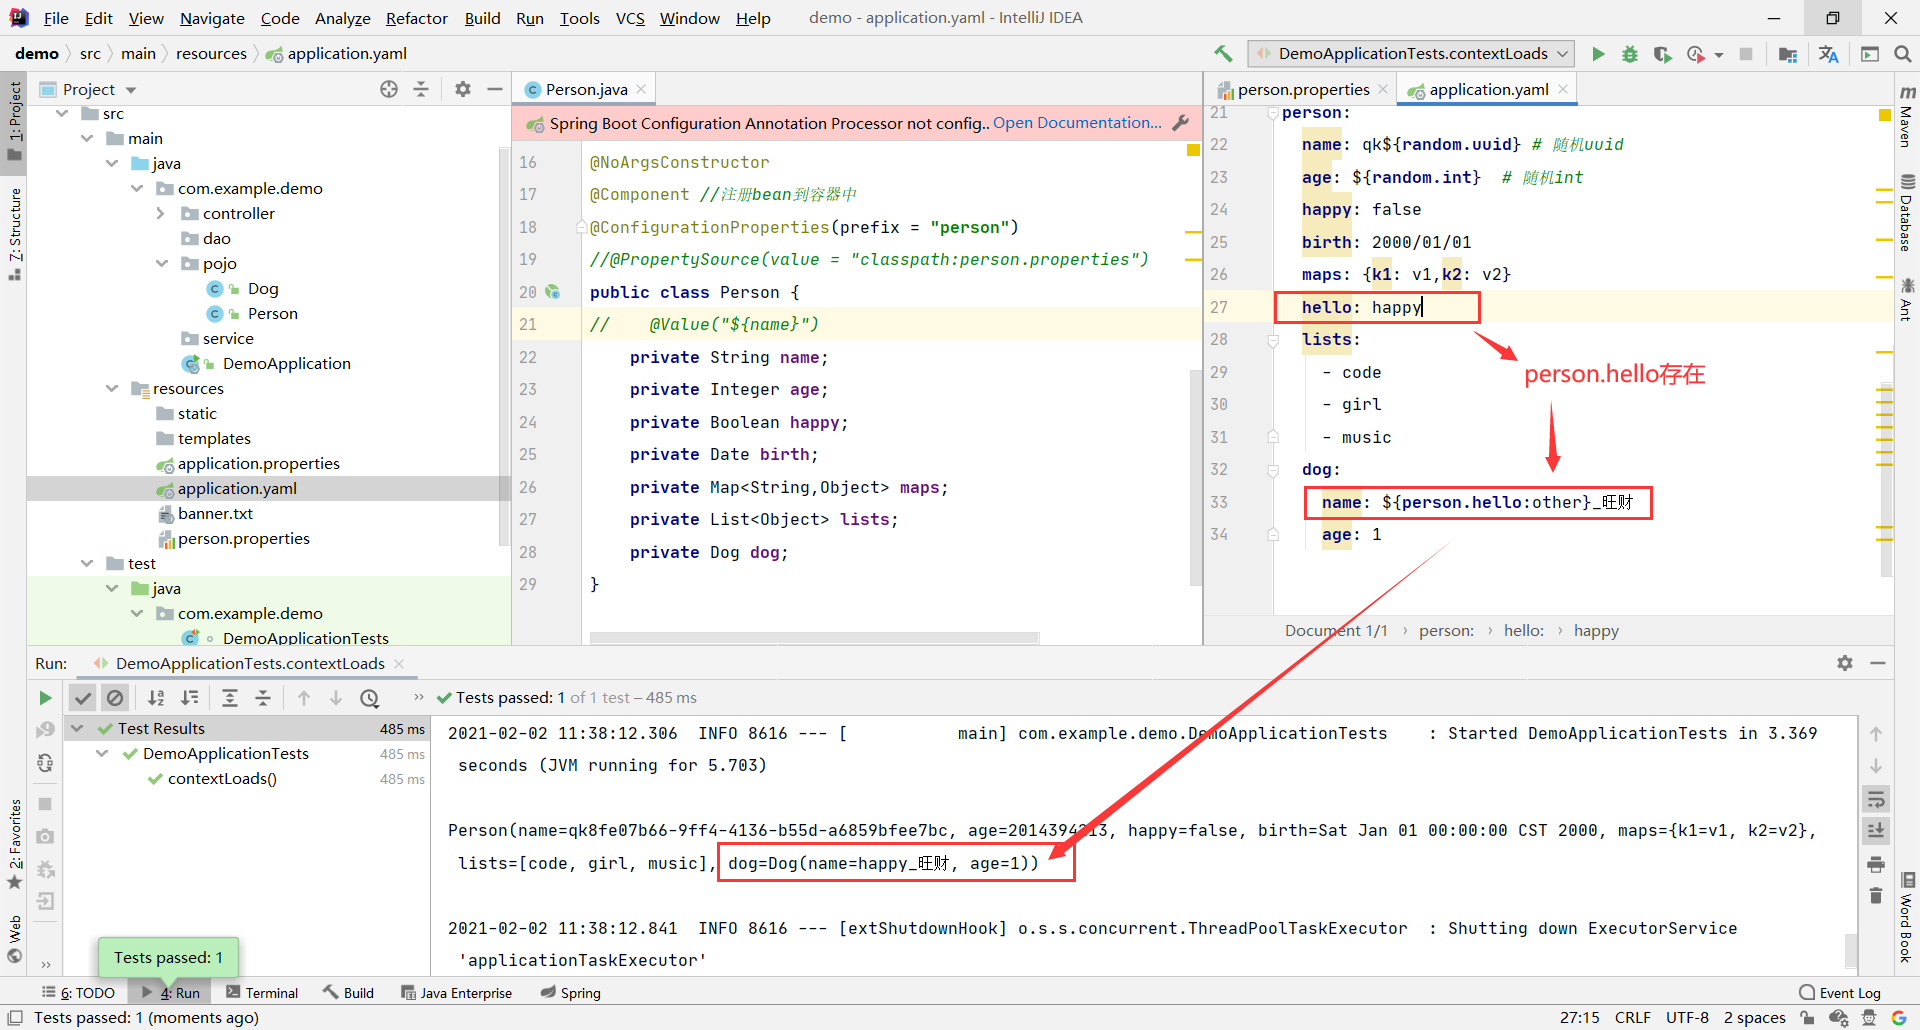Screen dimensions: 1920x1030
Task: Run DemoApplicationTests with Coverage
Action: (1663, 54)
